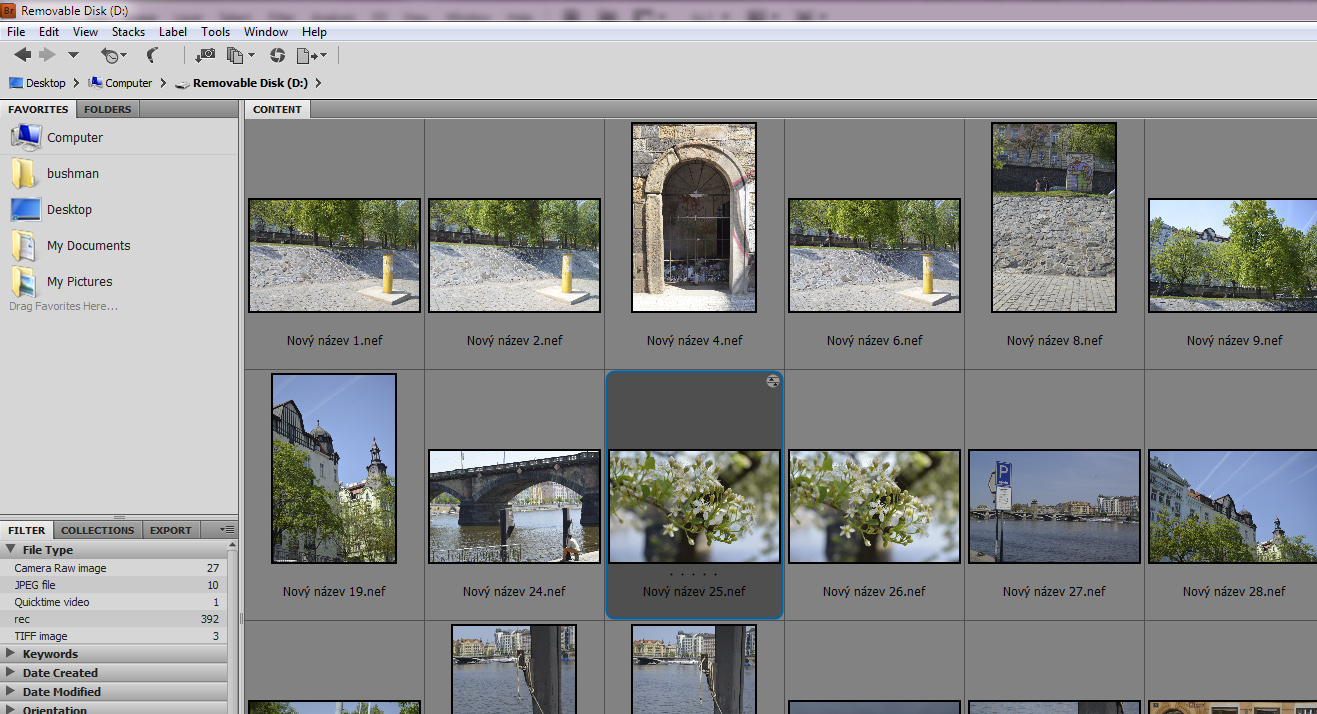
Task: Click the Br Bridge application icon
Action: 8,11
